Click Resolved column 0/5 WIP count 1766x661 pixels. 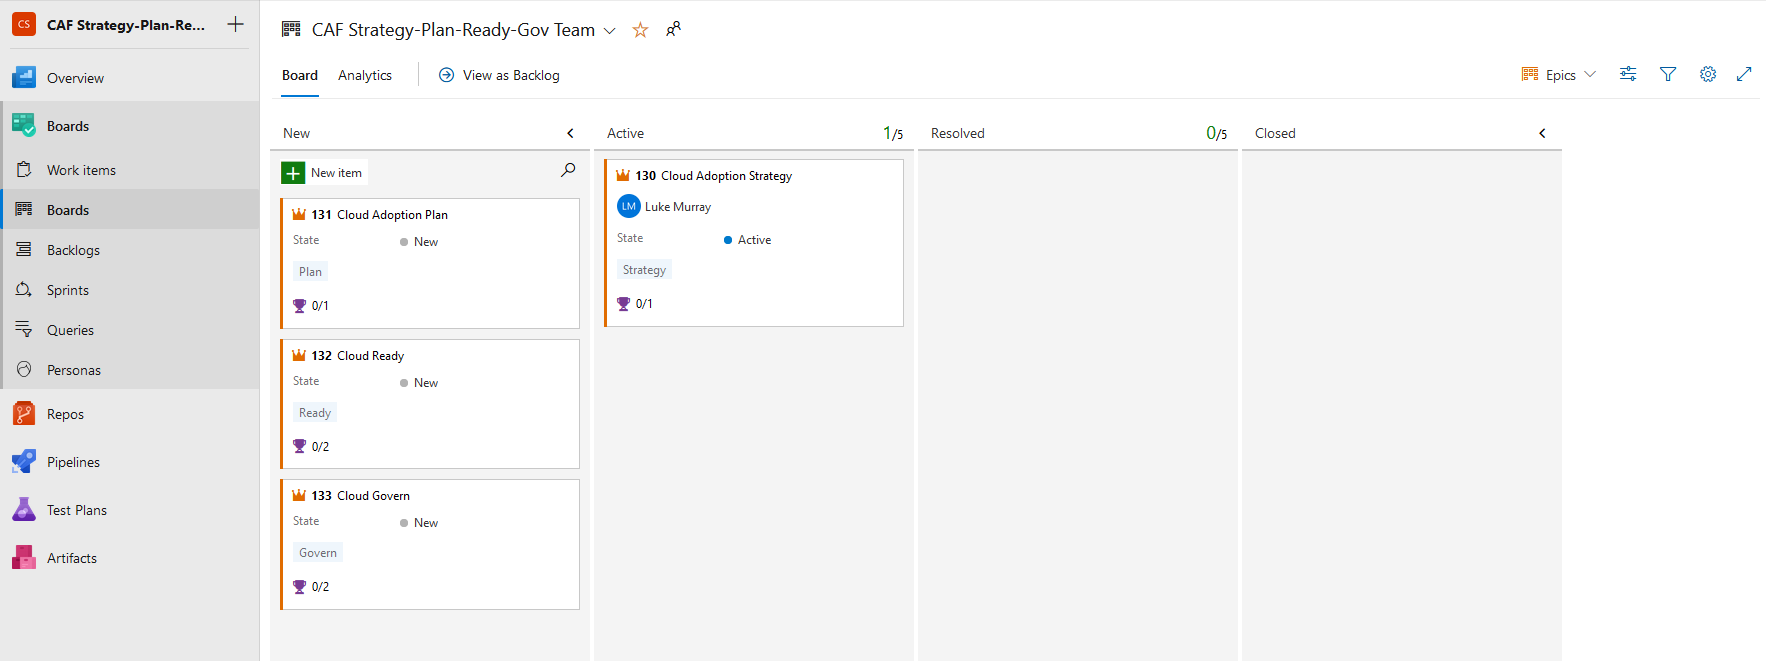pos(1216,133)
